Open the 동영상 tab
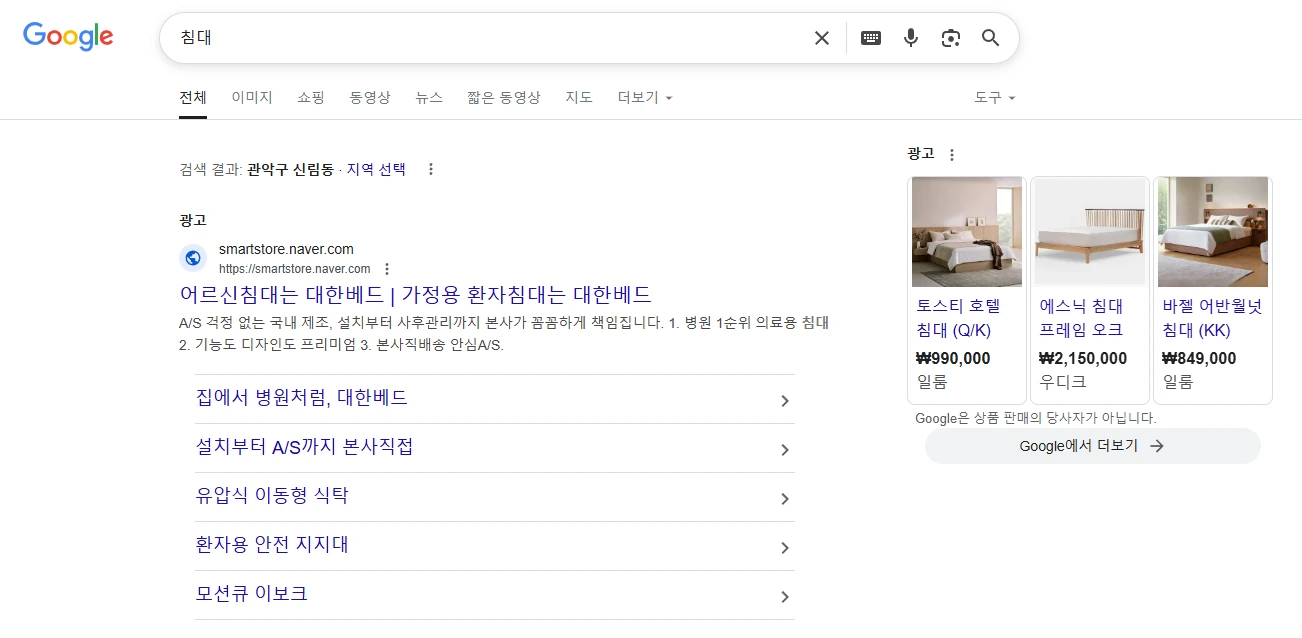 (x=370, y=97)
